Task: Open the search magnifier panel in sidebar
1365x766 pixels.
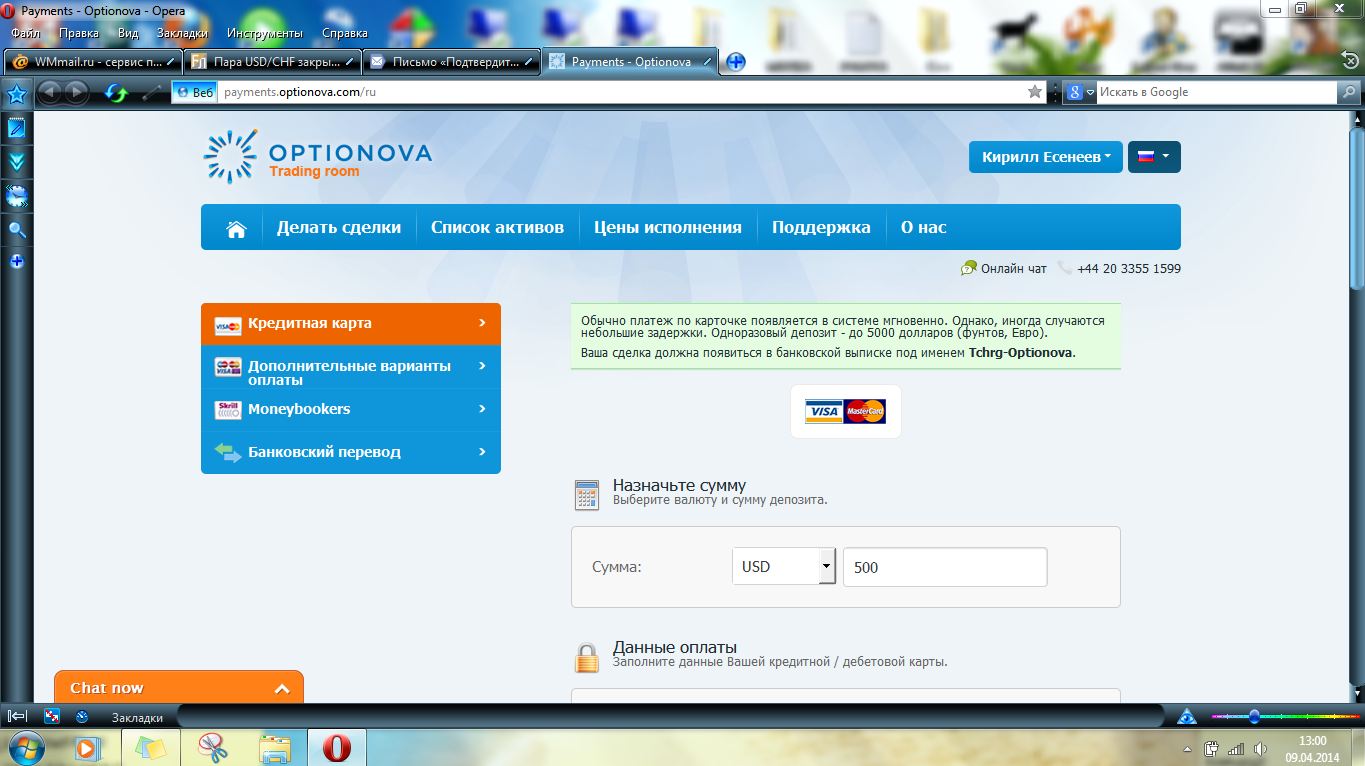Action: pos(16,230)
